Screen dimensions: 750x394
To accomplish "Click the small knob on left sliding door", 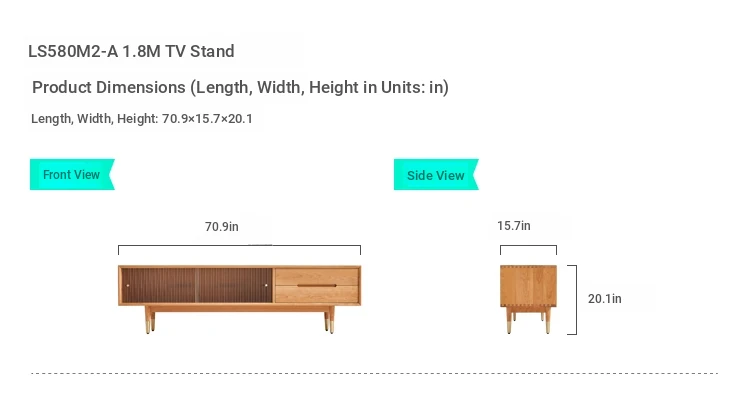I will tap(128, 285).
